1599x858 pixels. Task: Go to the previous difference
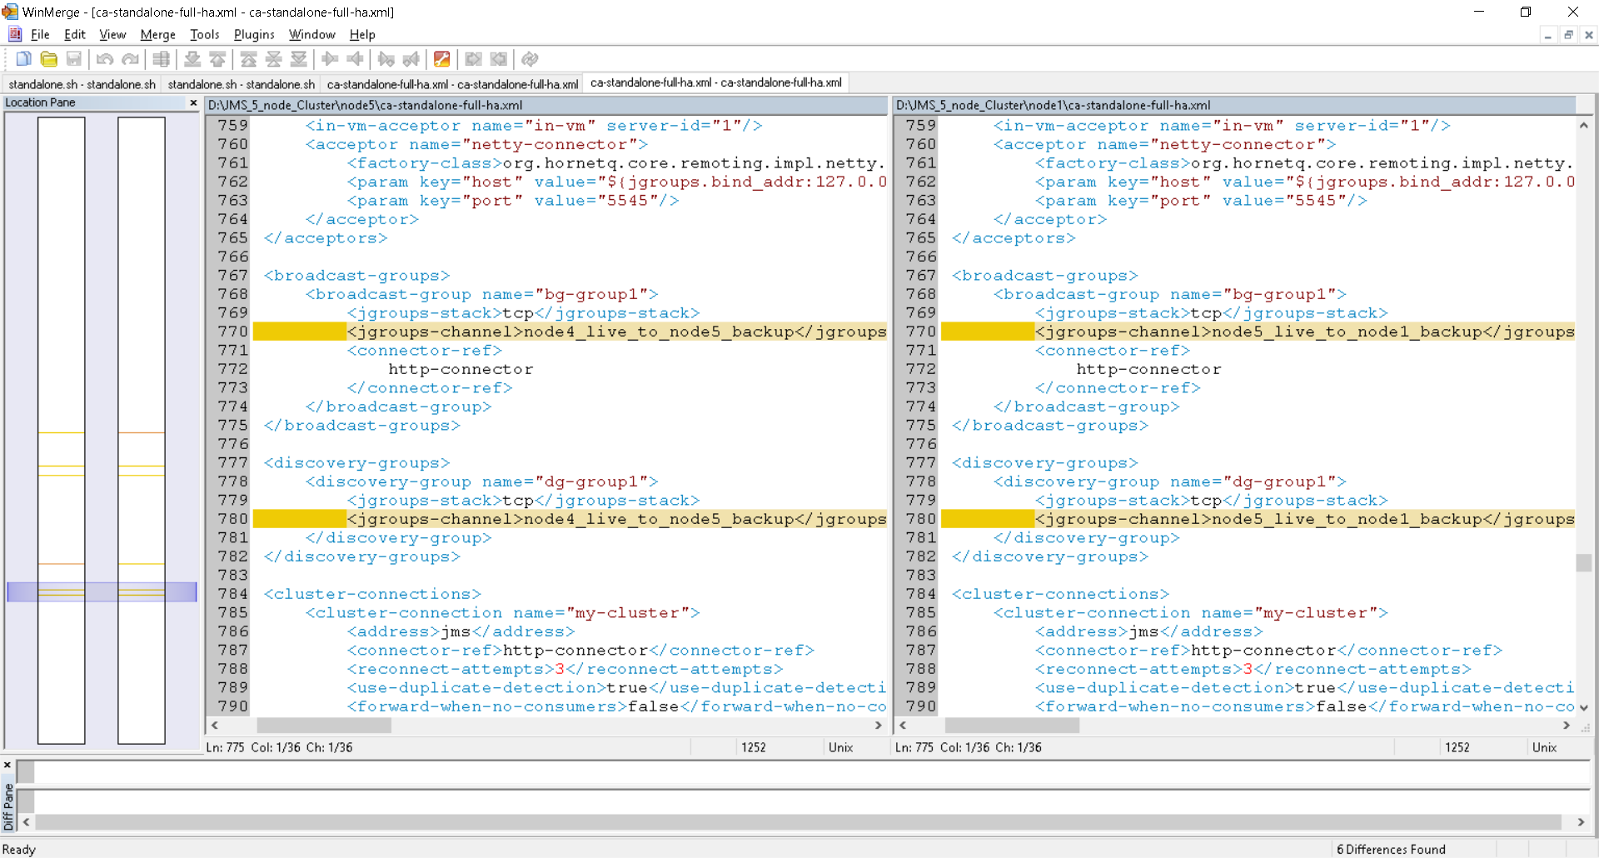tap(217, 59)
